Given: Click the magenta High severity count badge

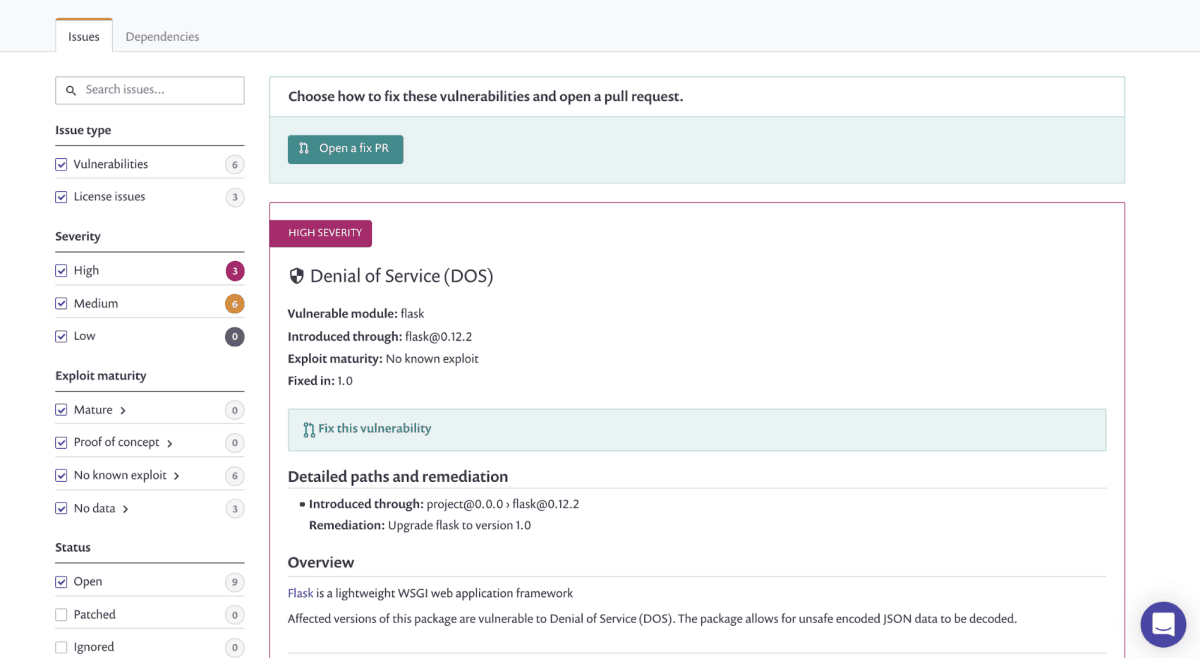Looking at the screenshot, I should click(235, 271).
